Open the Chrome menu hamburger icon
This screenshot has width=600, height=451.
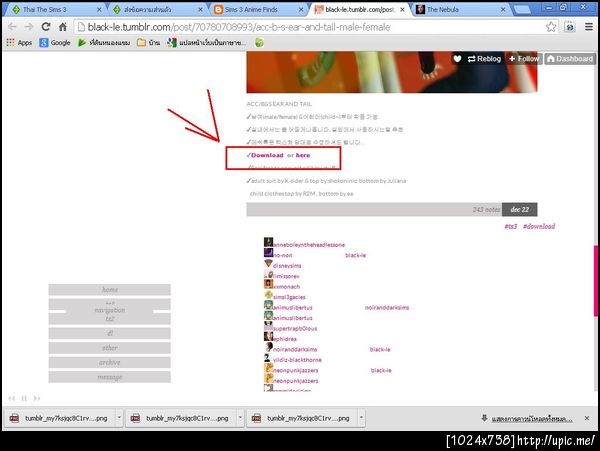[589, 27]
